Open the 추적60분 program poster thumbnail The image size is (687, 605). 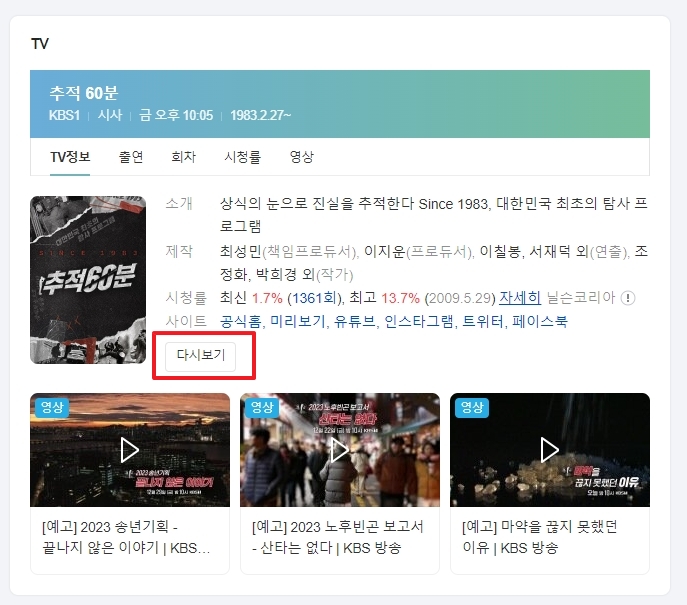88,280
